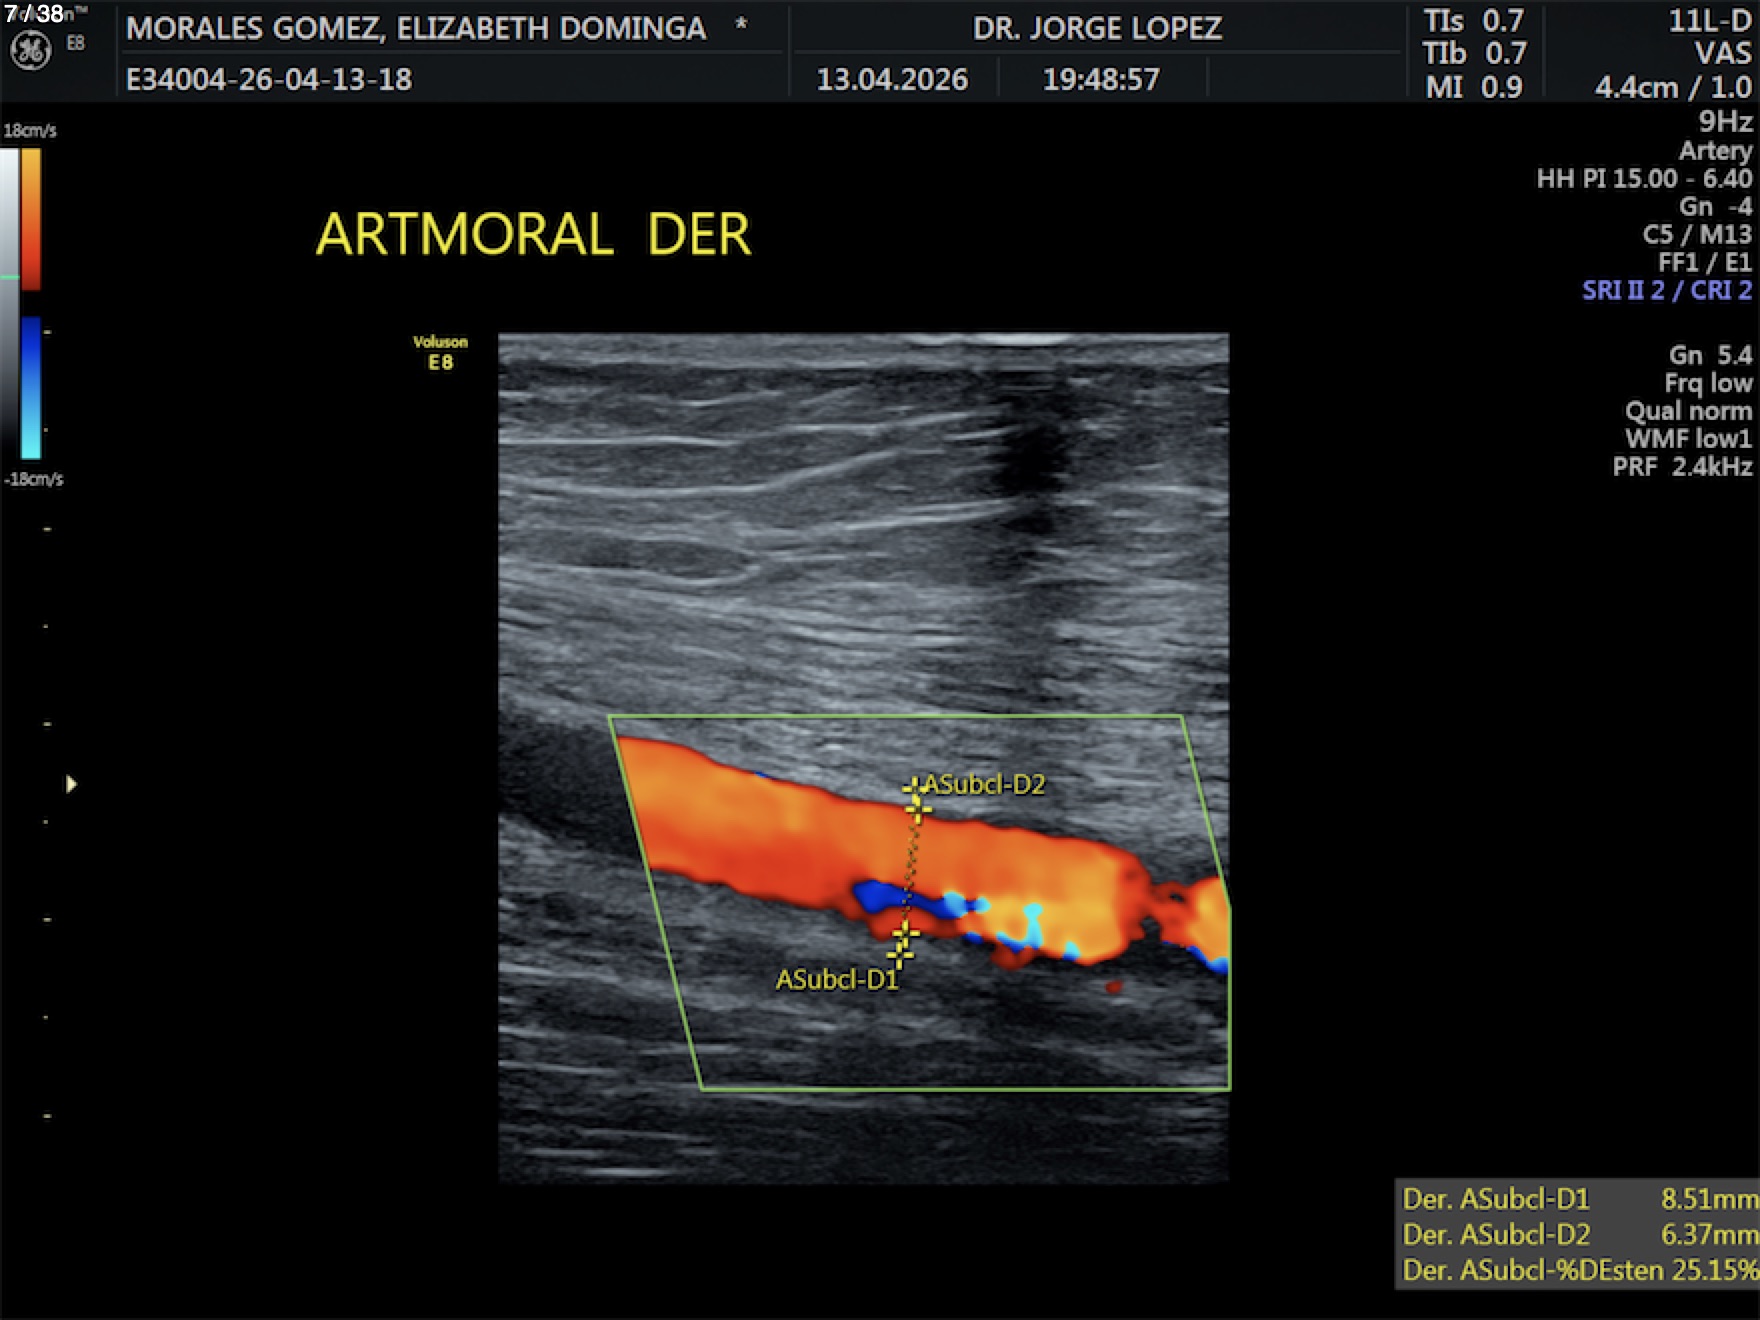
Task: Click the focal zone triangle marker
Action: click(71, 784)
